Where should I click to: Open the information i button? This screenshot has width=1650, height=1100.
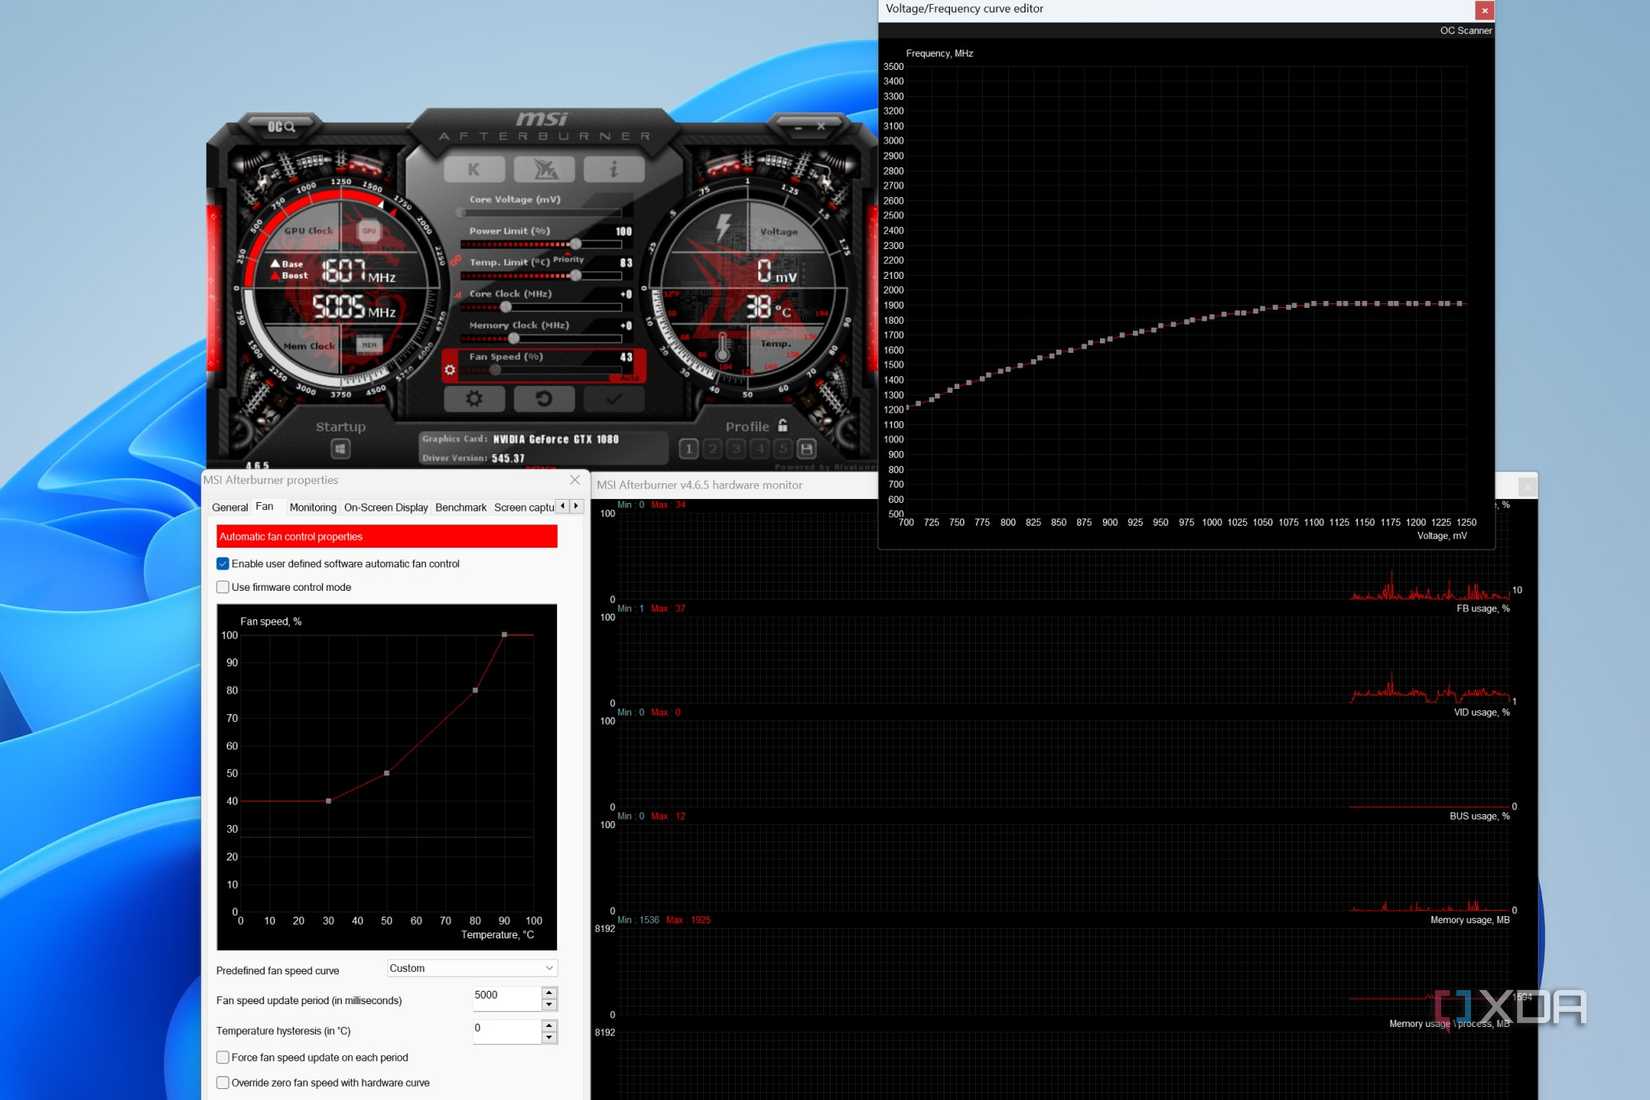click(613, 170)
